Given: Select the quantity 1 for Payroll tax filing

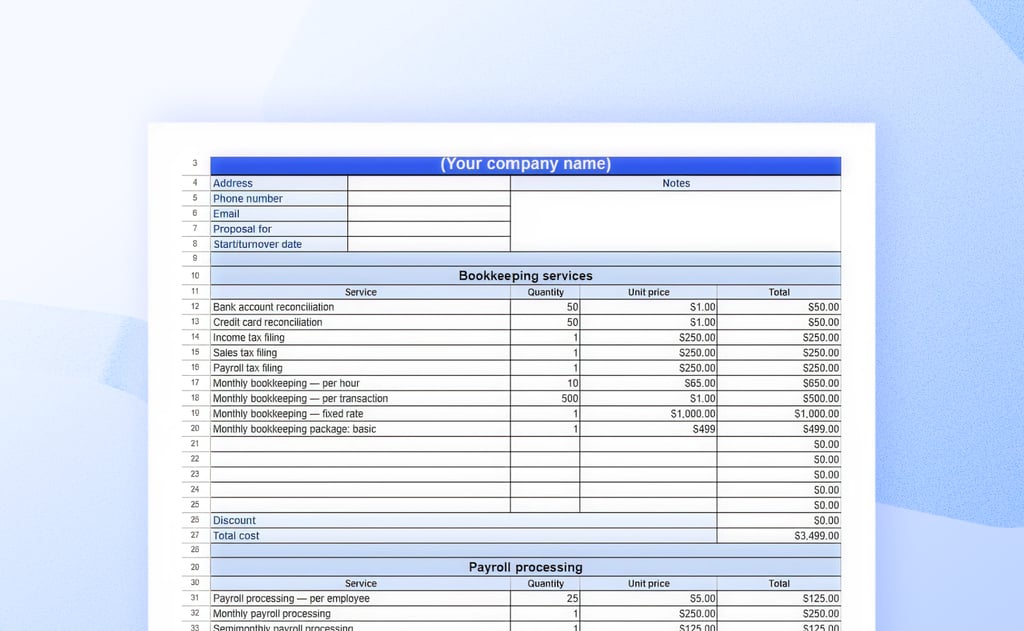Looking at the screenshot, I should click(x=545, y=368).
